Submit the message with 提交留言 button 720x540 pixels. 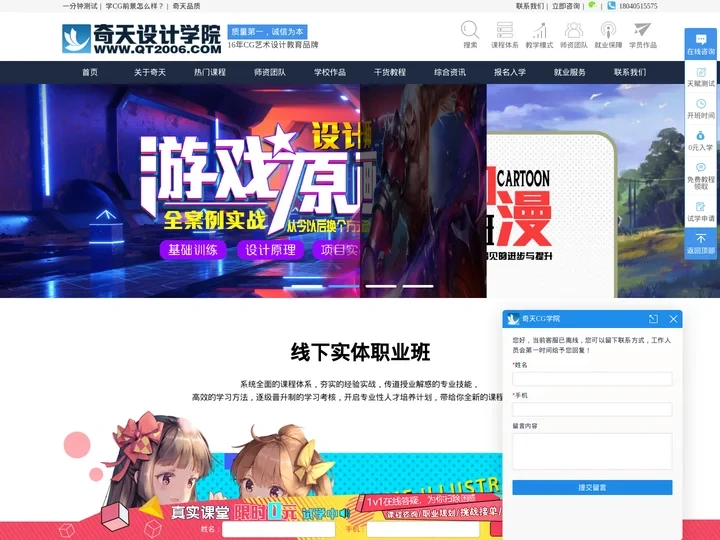tap(592, 487)
